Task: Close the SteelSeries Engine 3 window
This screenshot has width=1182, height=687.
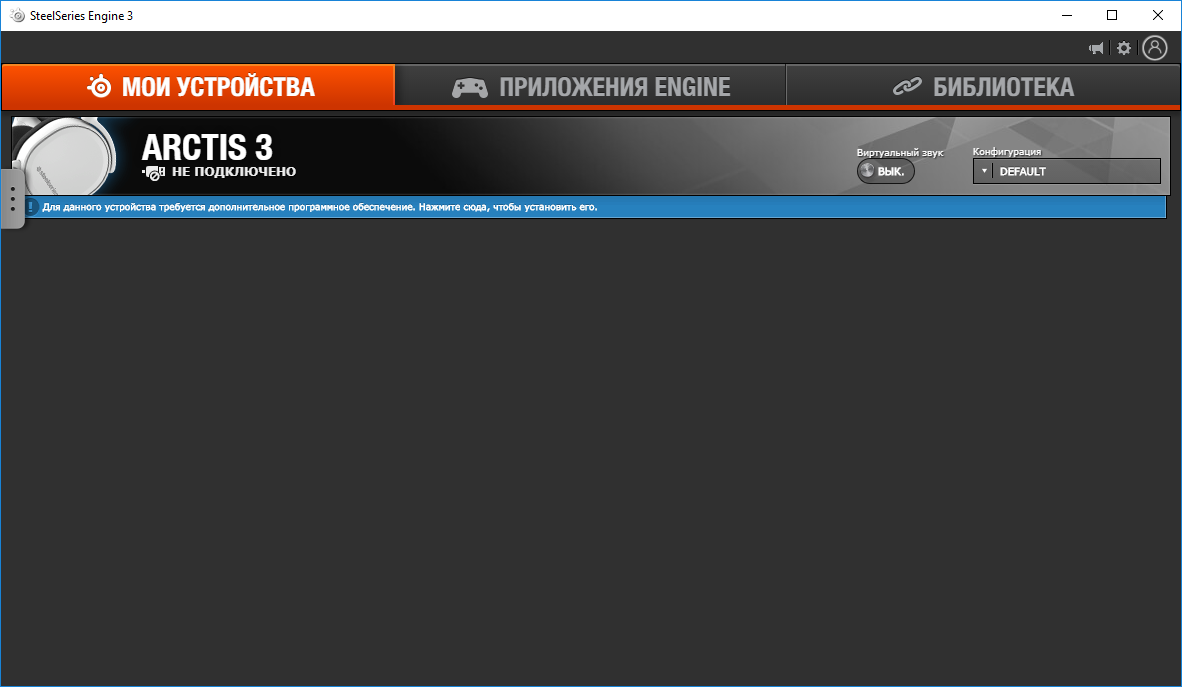Action: click(1158, 16)
